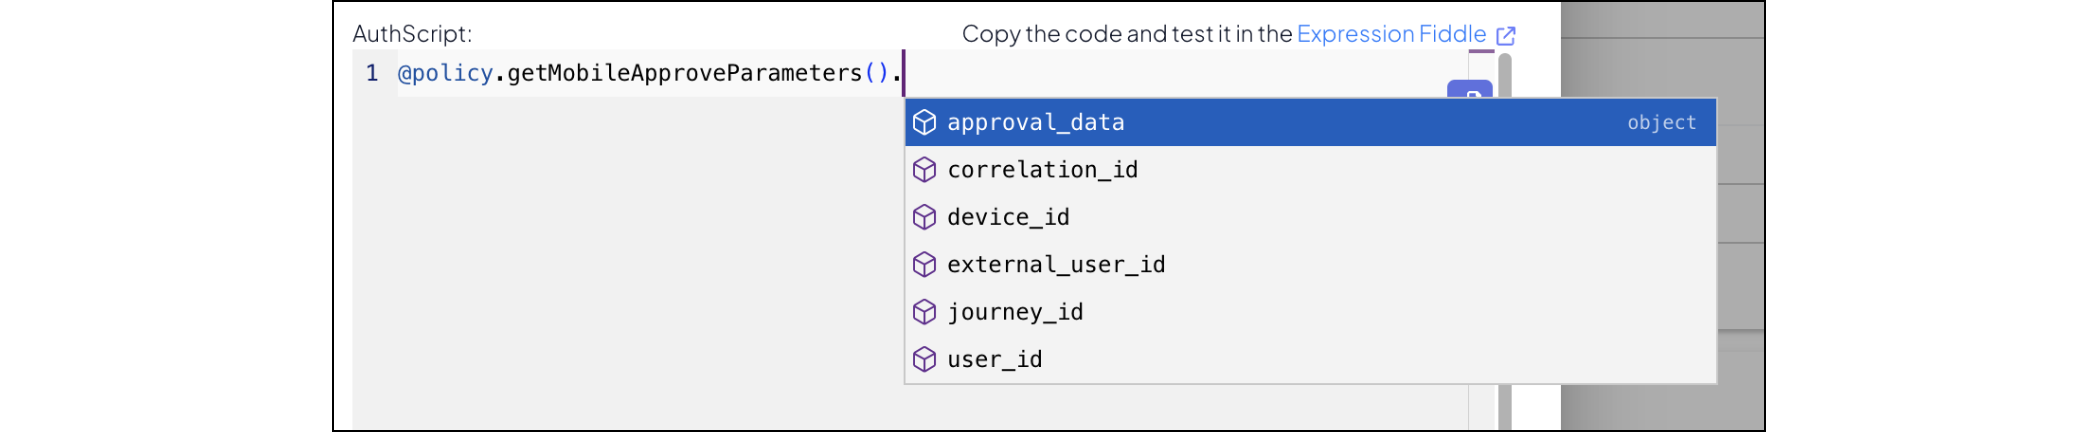Open the Expression Fiddle link
Screen dimensions: 2086x432
pyautogui.click(x=1391, y=34)
